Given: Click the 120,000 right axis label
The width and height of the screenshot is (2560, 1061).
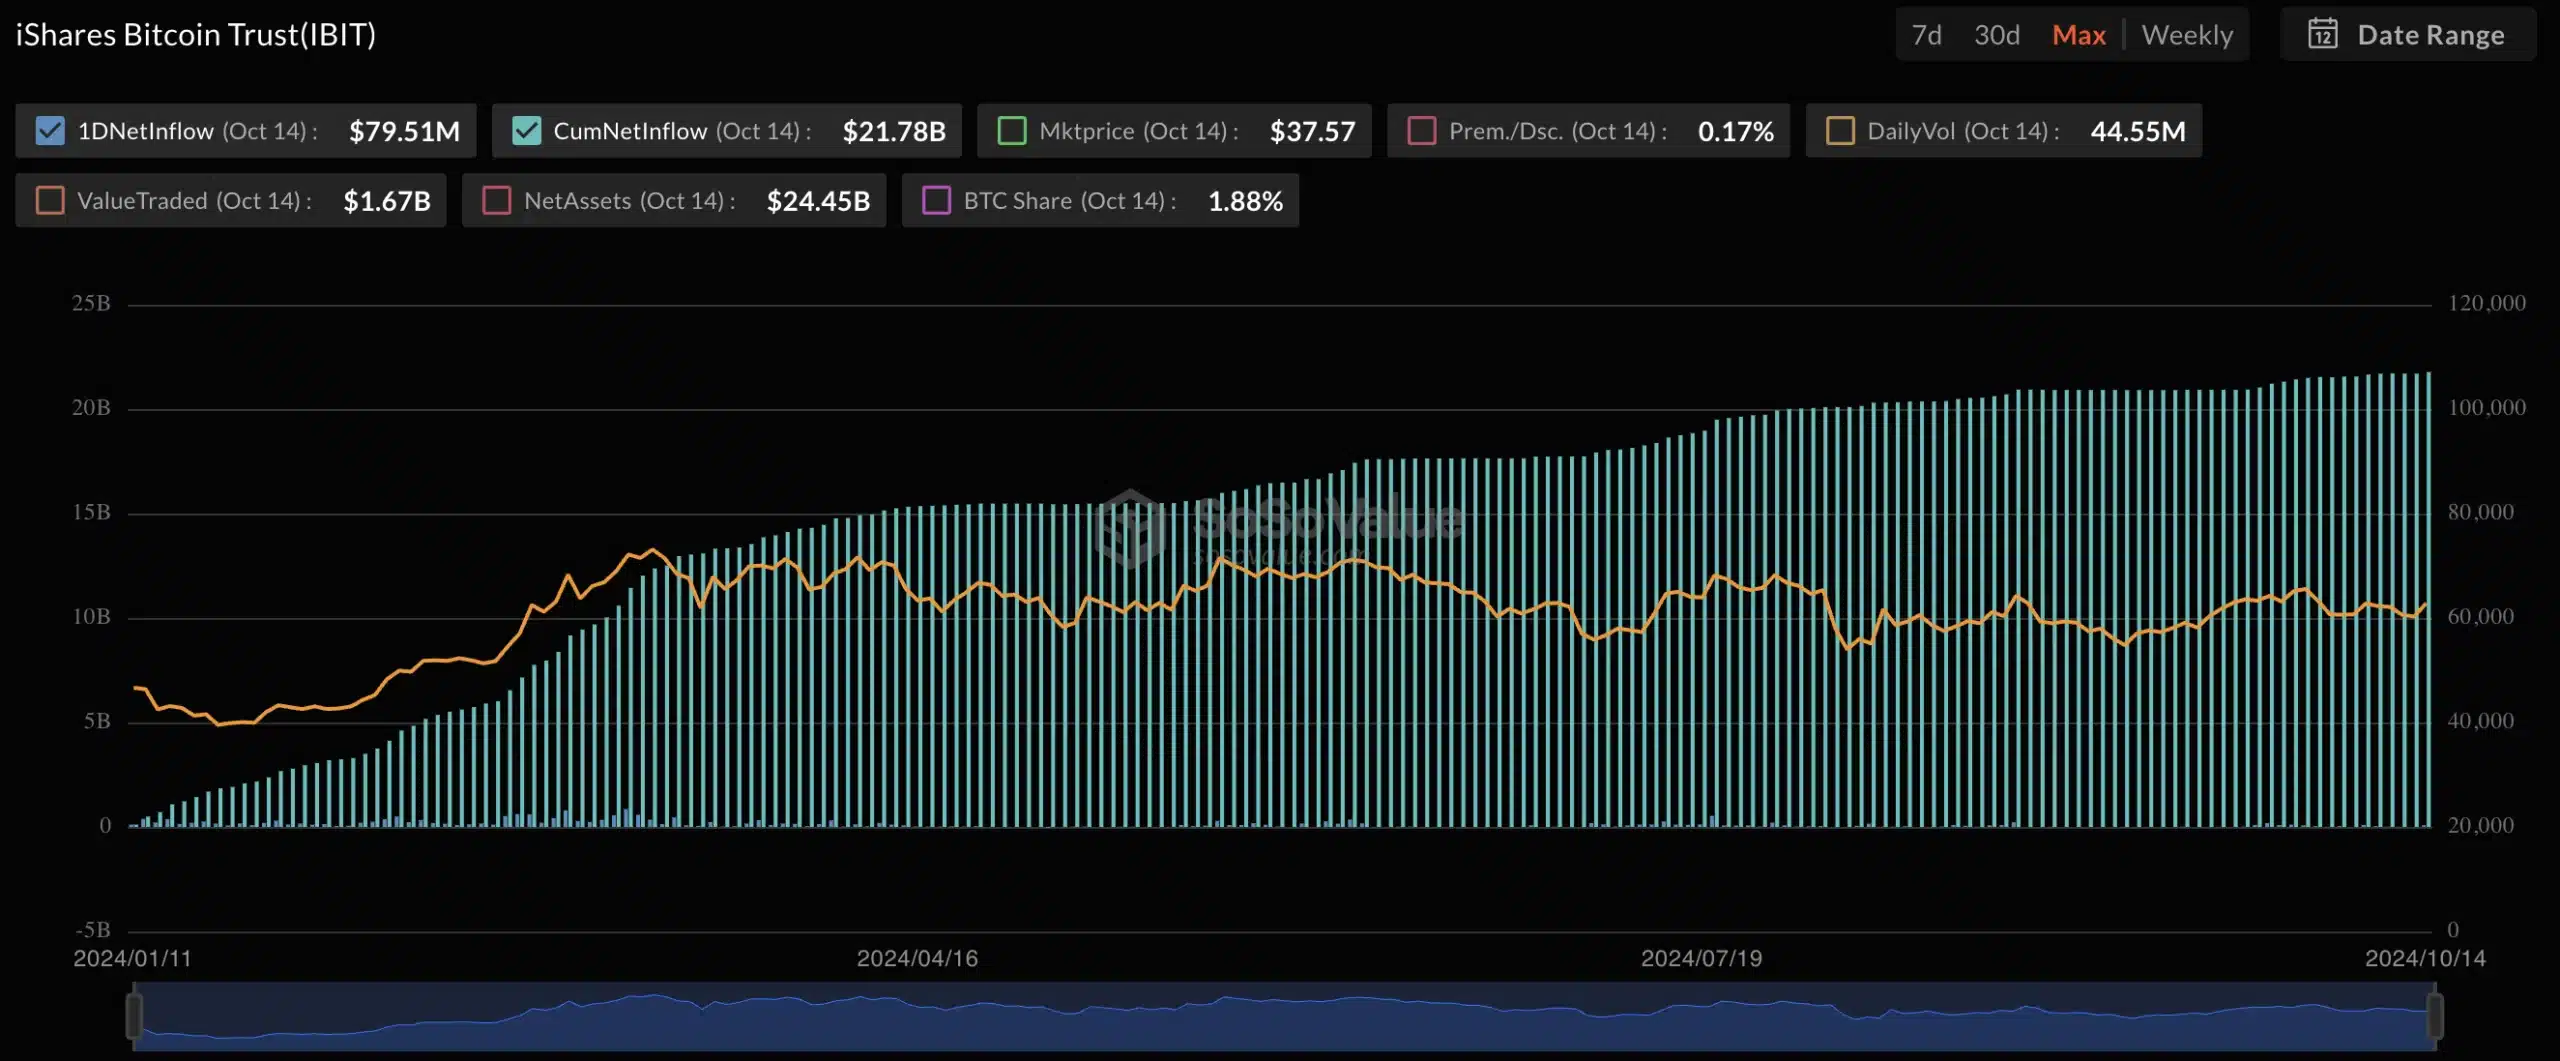Looking at the screenshot, I should [2486, 303].
